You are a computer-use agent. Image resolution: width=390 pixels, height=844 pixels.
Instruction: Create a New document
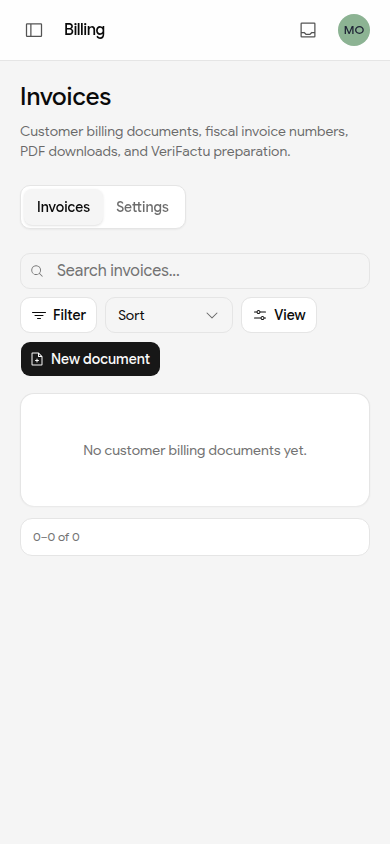tap(90, 359)
